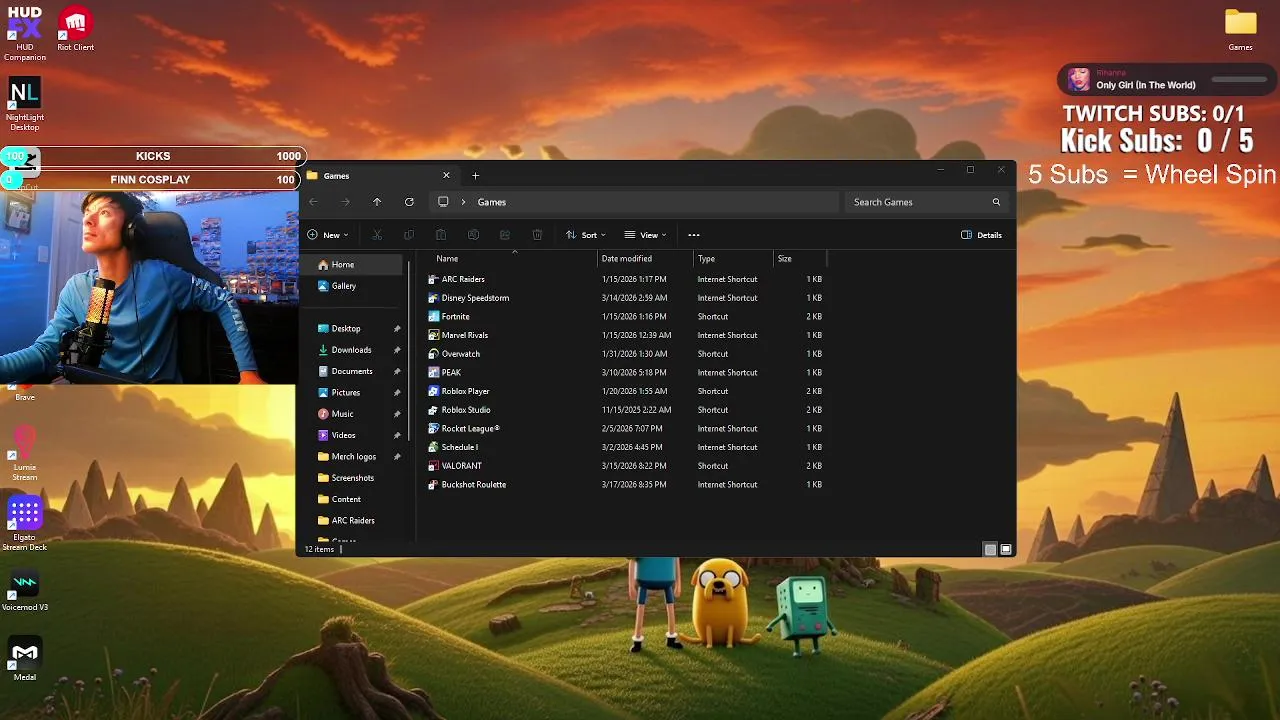Click the Rename toolbar icon
1280x720 pixels.
click(473, 235)
